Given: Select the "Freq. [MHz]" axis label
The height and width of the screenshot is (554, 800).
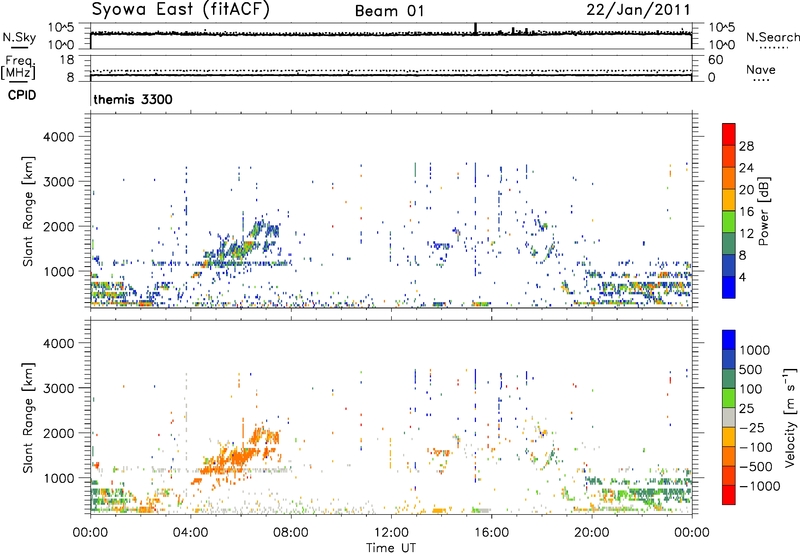Looking at the screenshot, I should click(18, 67).
